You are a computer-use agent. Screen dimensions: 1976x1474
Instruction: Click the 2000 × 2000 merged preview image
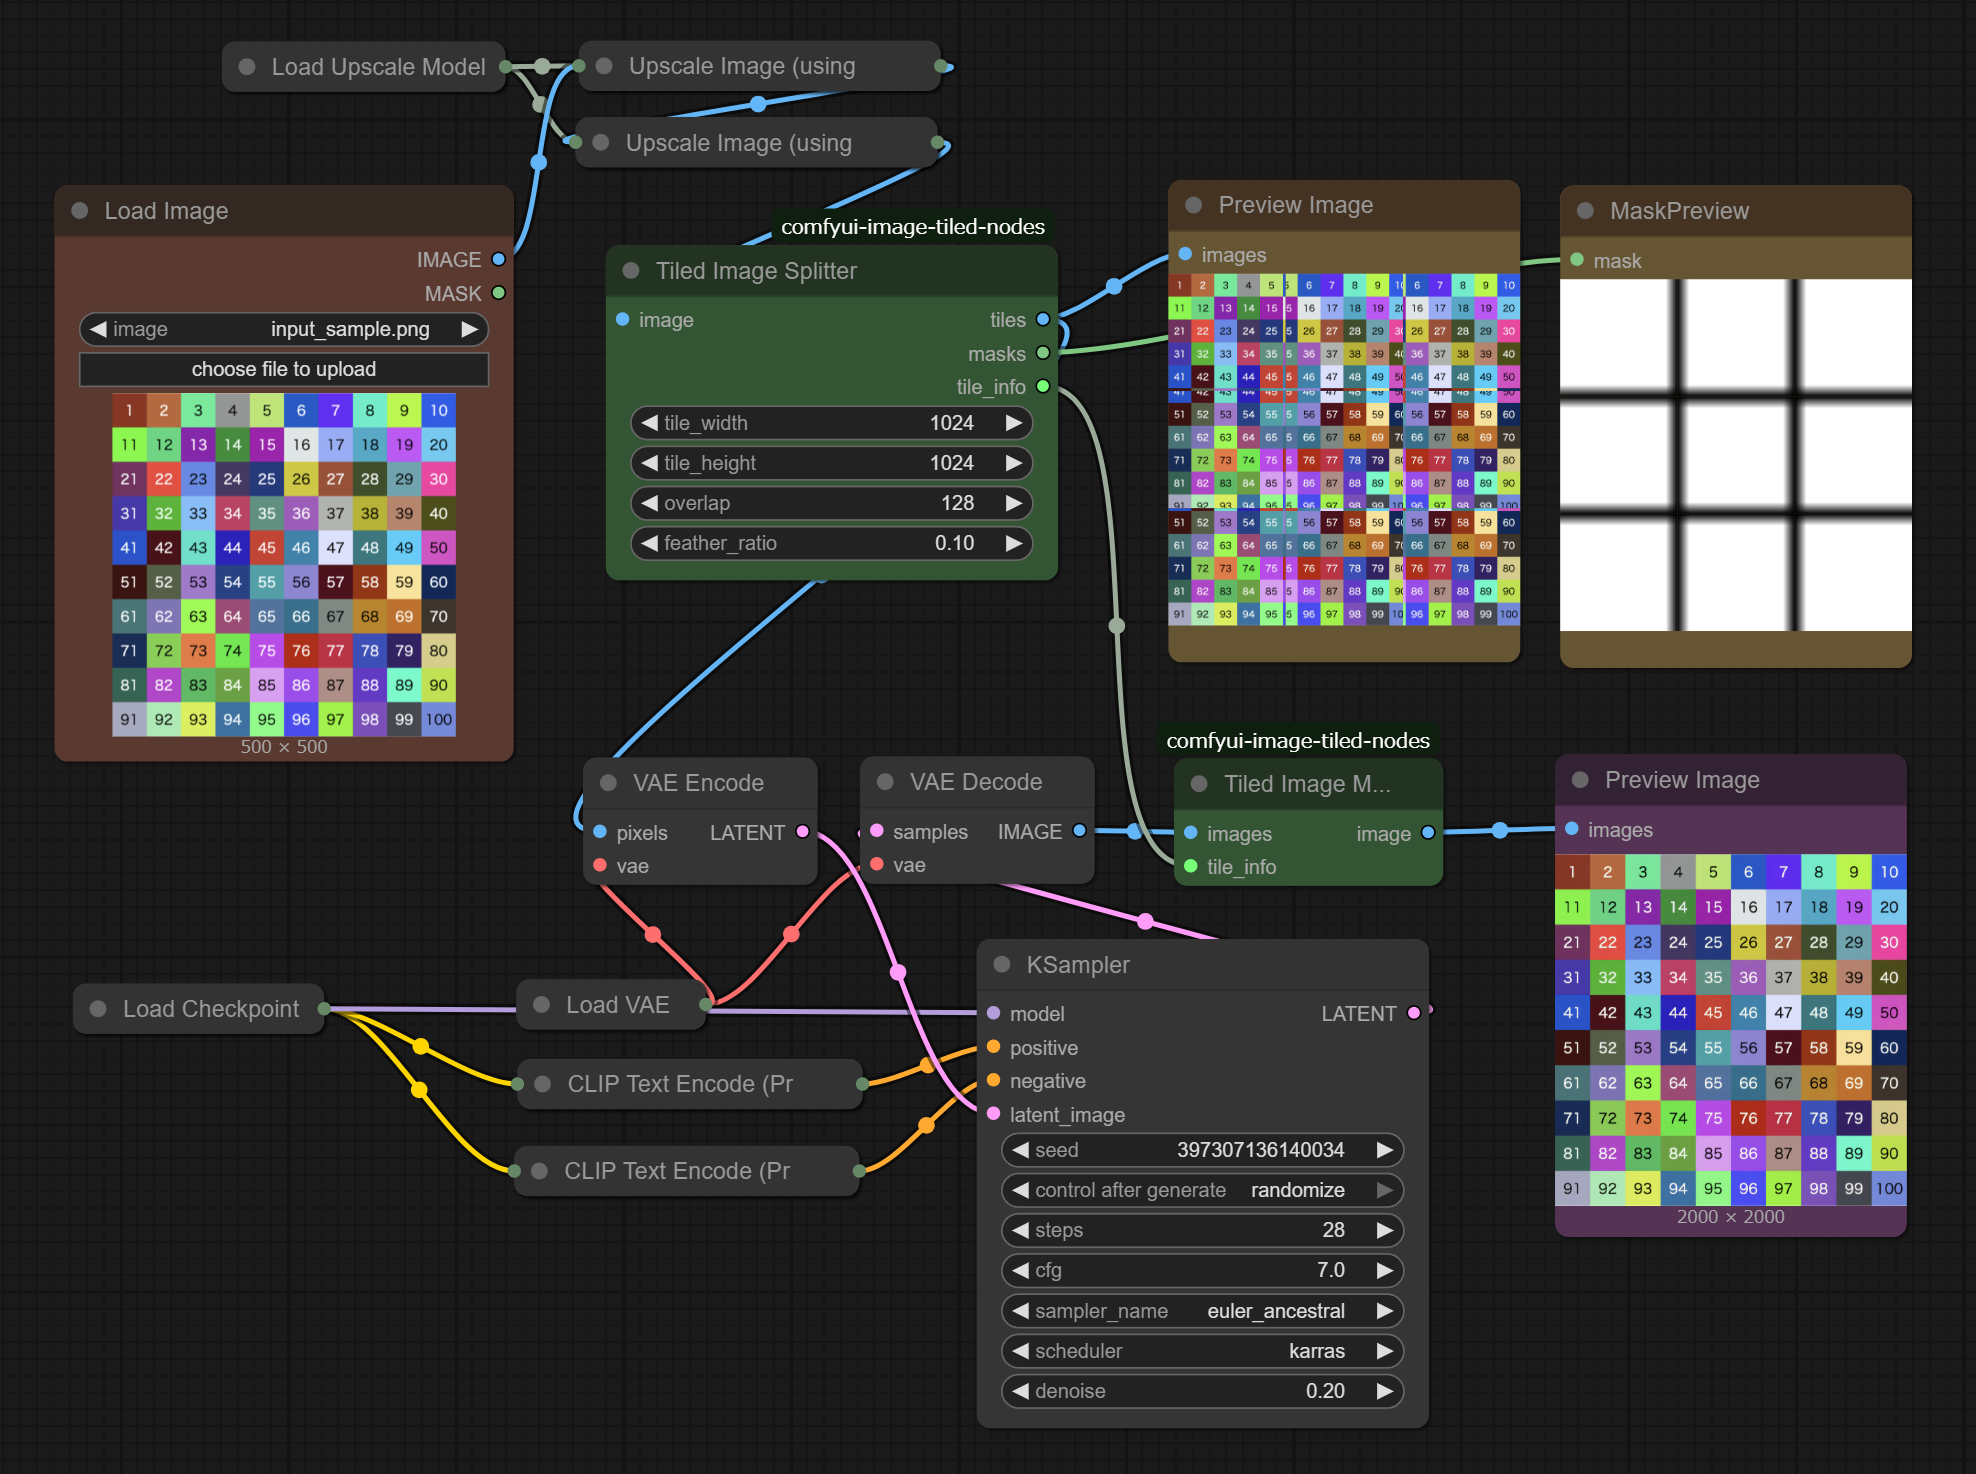click(1730, 1030)
